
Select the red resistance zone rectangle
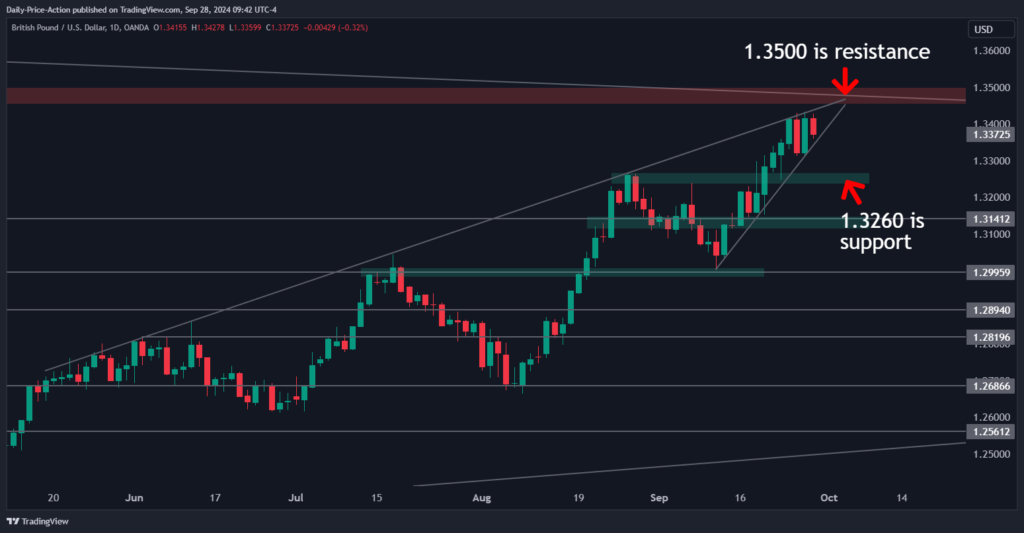click(486, 96)
